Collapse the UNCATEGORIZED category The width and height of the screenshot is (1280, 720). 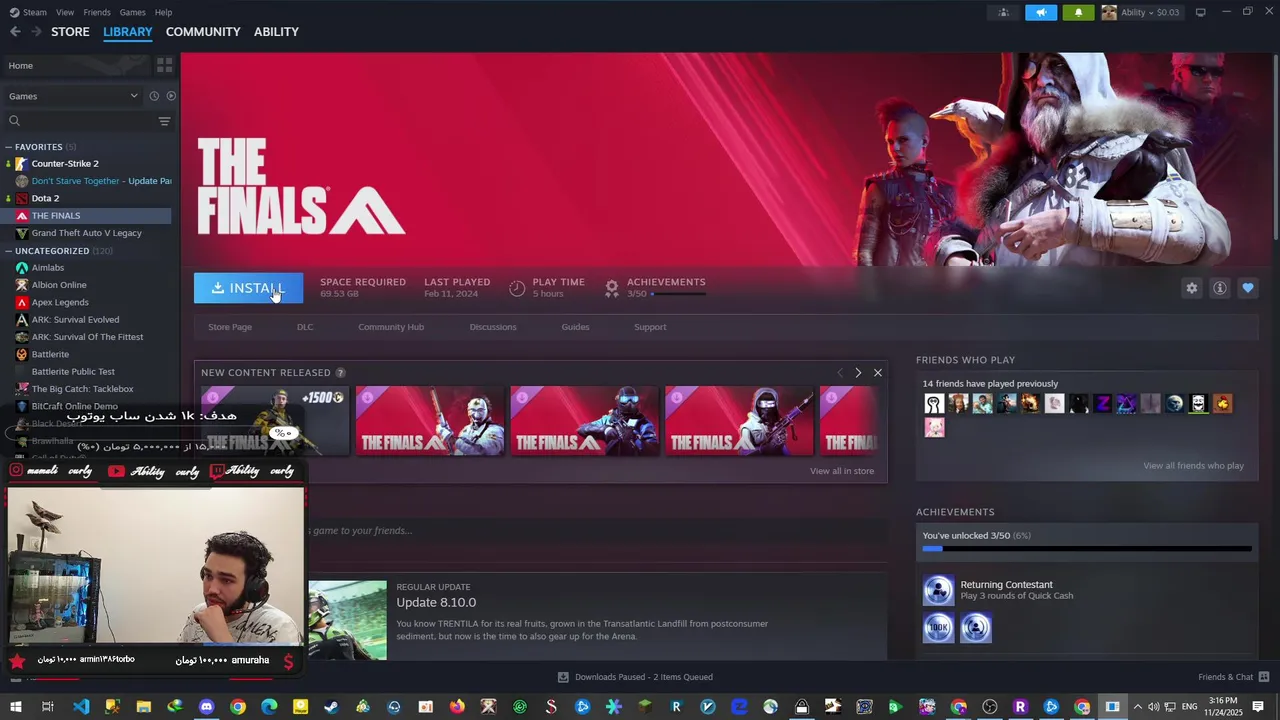tap(8, 251)
